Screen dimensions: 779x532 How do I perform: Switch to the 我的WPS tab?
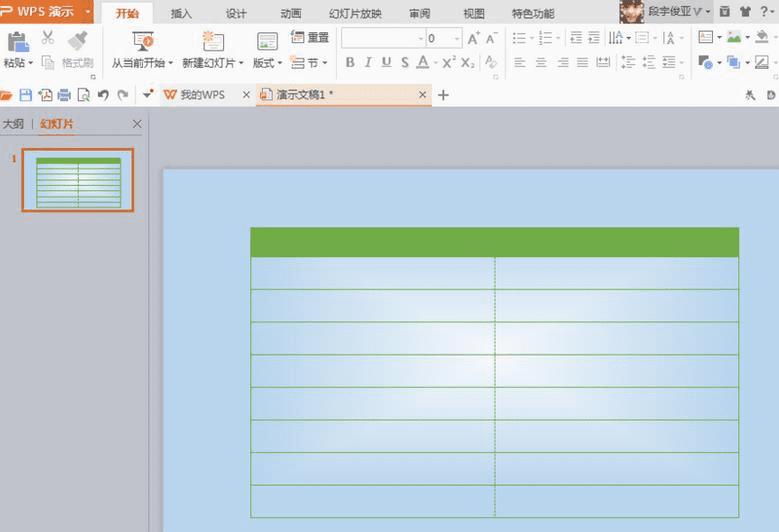pyautogui.click(x=203, y=94)
